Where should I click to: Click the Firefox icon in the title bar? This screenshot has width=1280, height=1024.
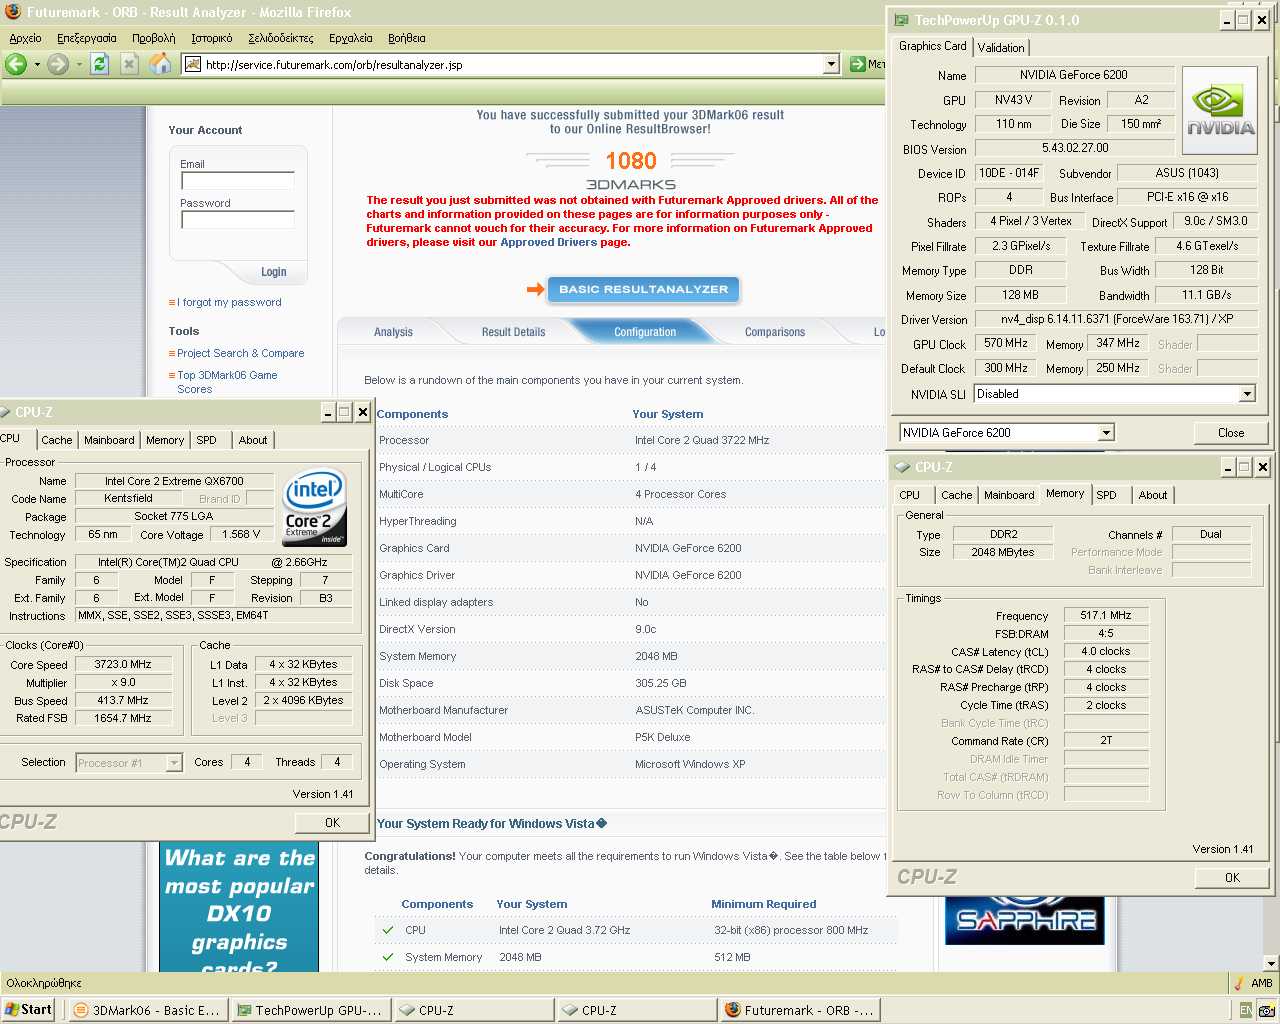12,12
